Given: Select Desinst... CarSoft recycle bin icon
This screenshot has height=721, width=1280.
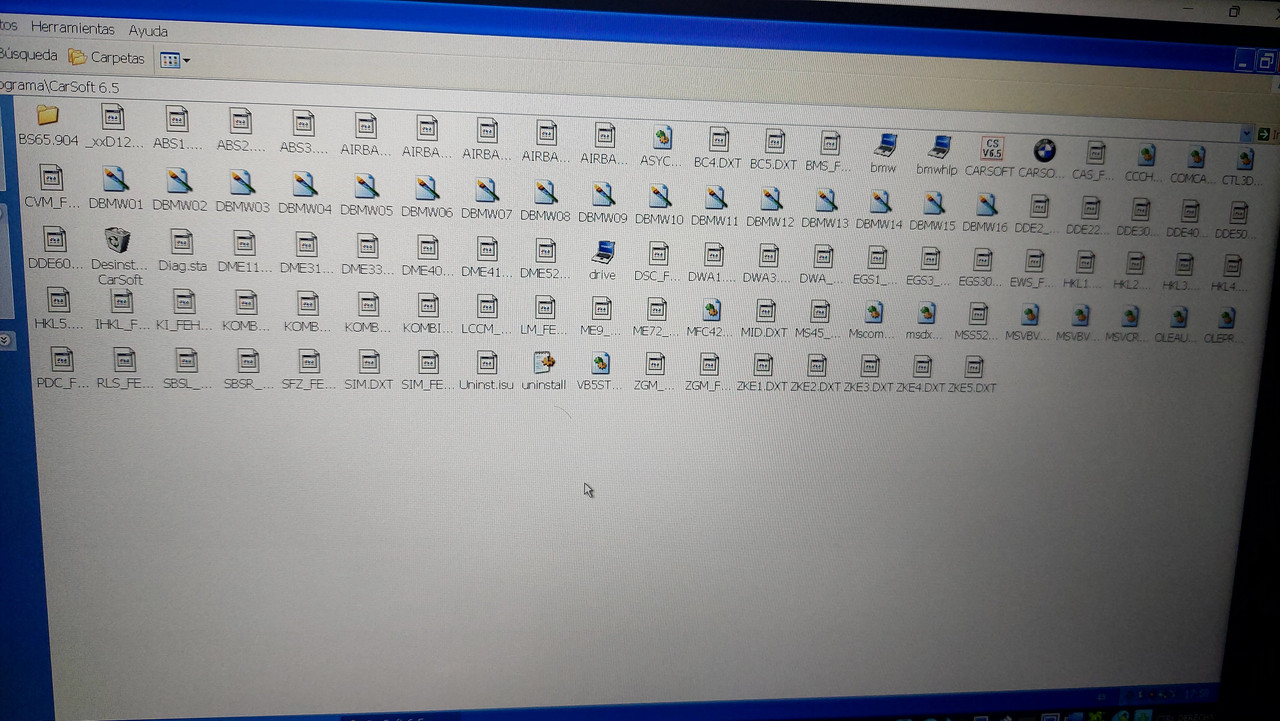Looking at the screenshot, I should (118, 241).
